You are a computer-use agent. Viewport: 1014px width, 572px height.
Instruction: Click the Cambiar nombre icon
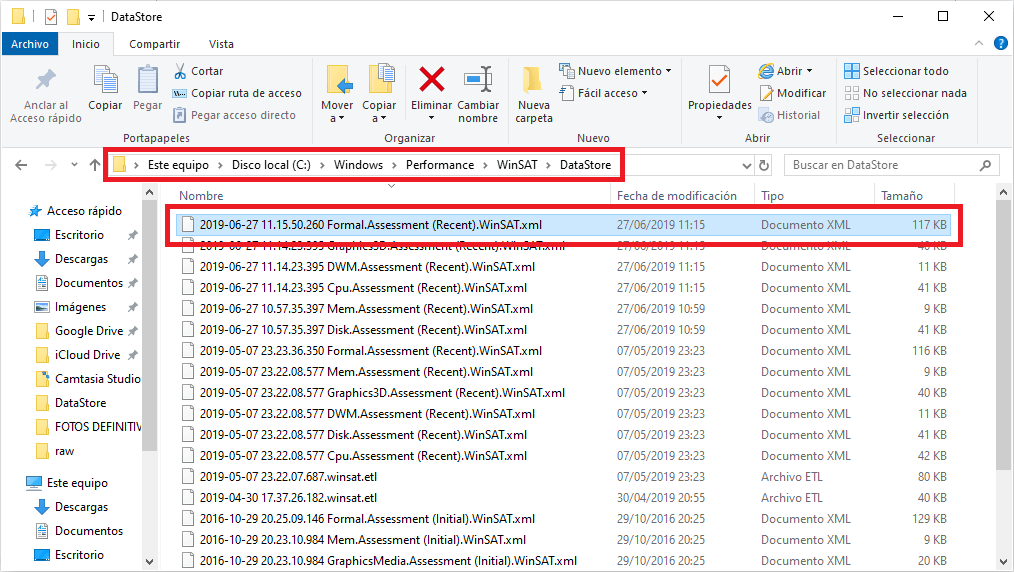pyautogui.click(x=479, y=79)
